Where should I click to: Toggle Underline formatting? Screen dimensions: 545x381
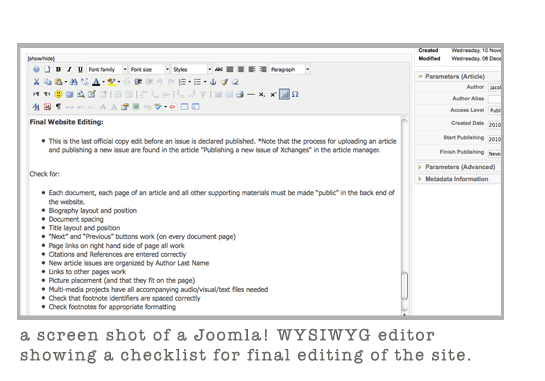point(80,70)
